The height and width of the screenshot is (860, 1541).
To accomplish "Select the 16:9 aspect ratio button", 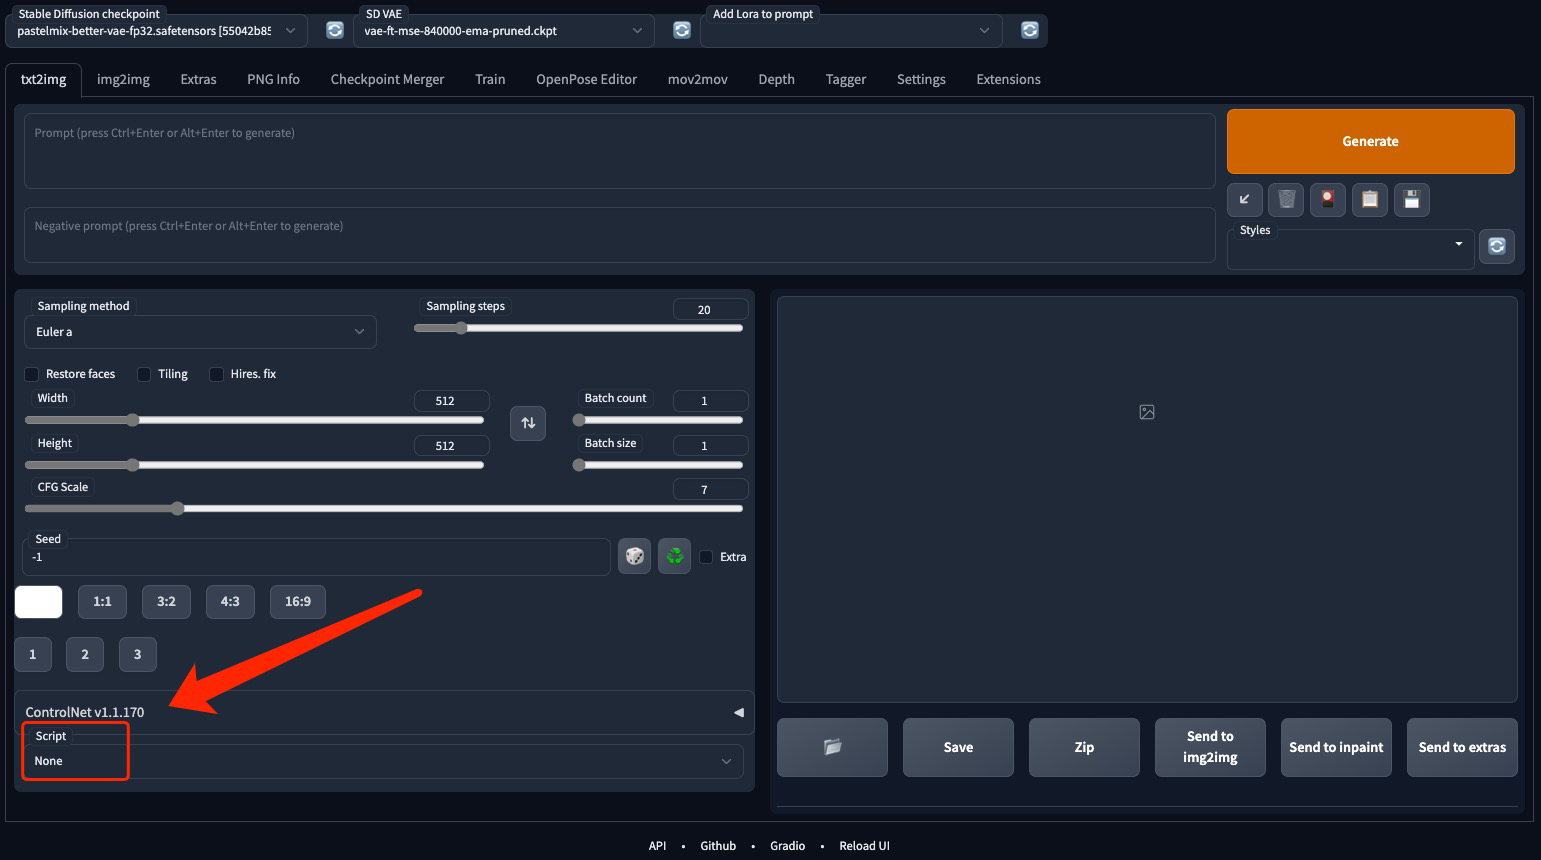I will tap(298, 602).
